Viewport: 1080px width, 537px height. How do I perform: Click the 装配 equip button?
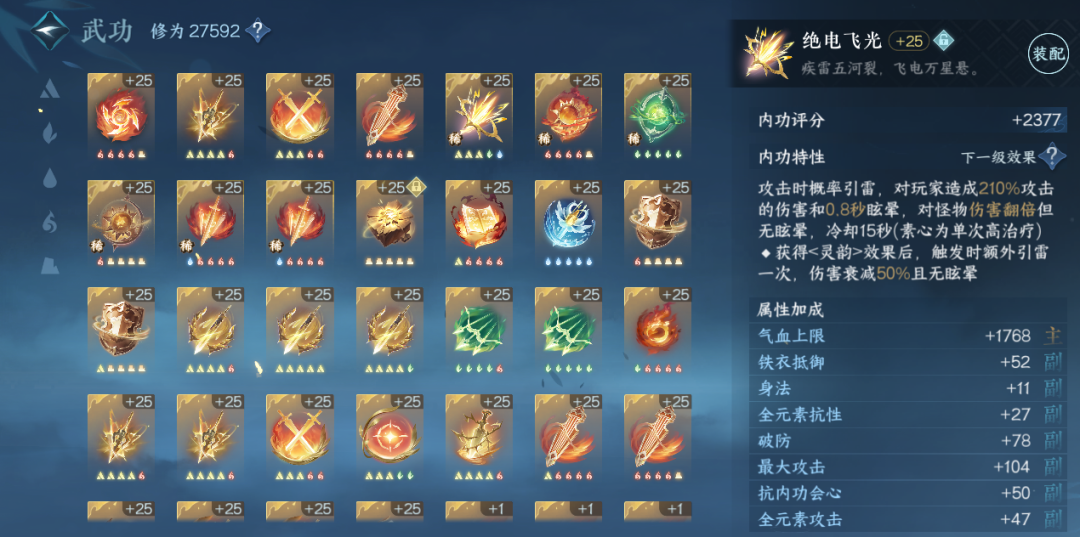coord(1047,54)
